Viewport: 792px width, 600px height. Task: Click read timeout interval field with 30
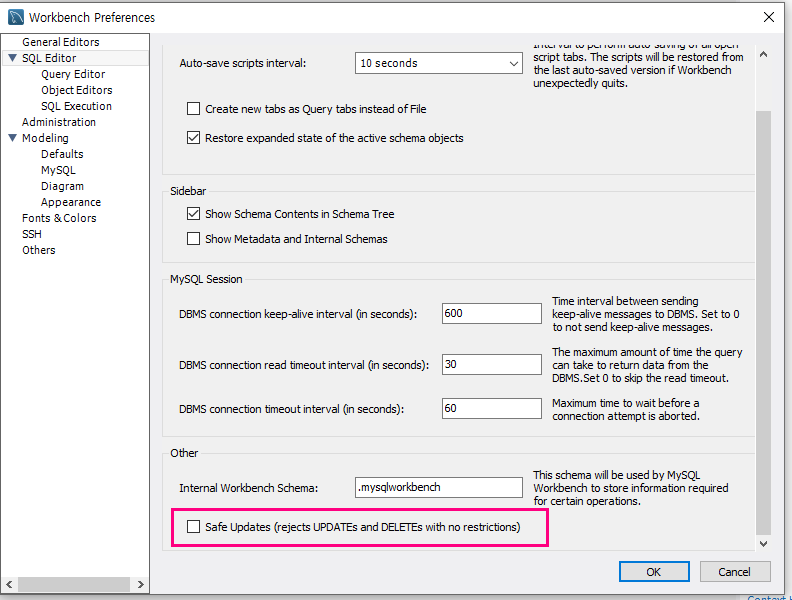click(x=491, y=364)
